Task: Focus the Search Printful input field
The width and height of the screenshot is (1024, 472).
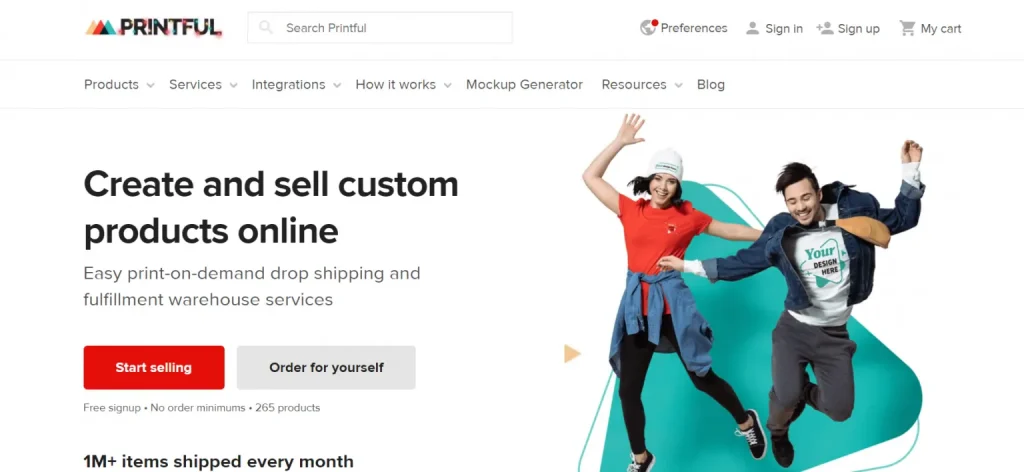Action: coord(379,27)
